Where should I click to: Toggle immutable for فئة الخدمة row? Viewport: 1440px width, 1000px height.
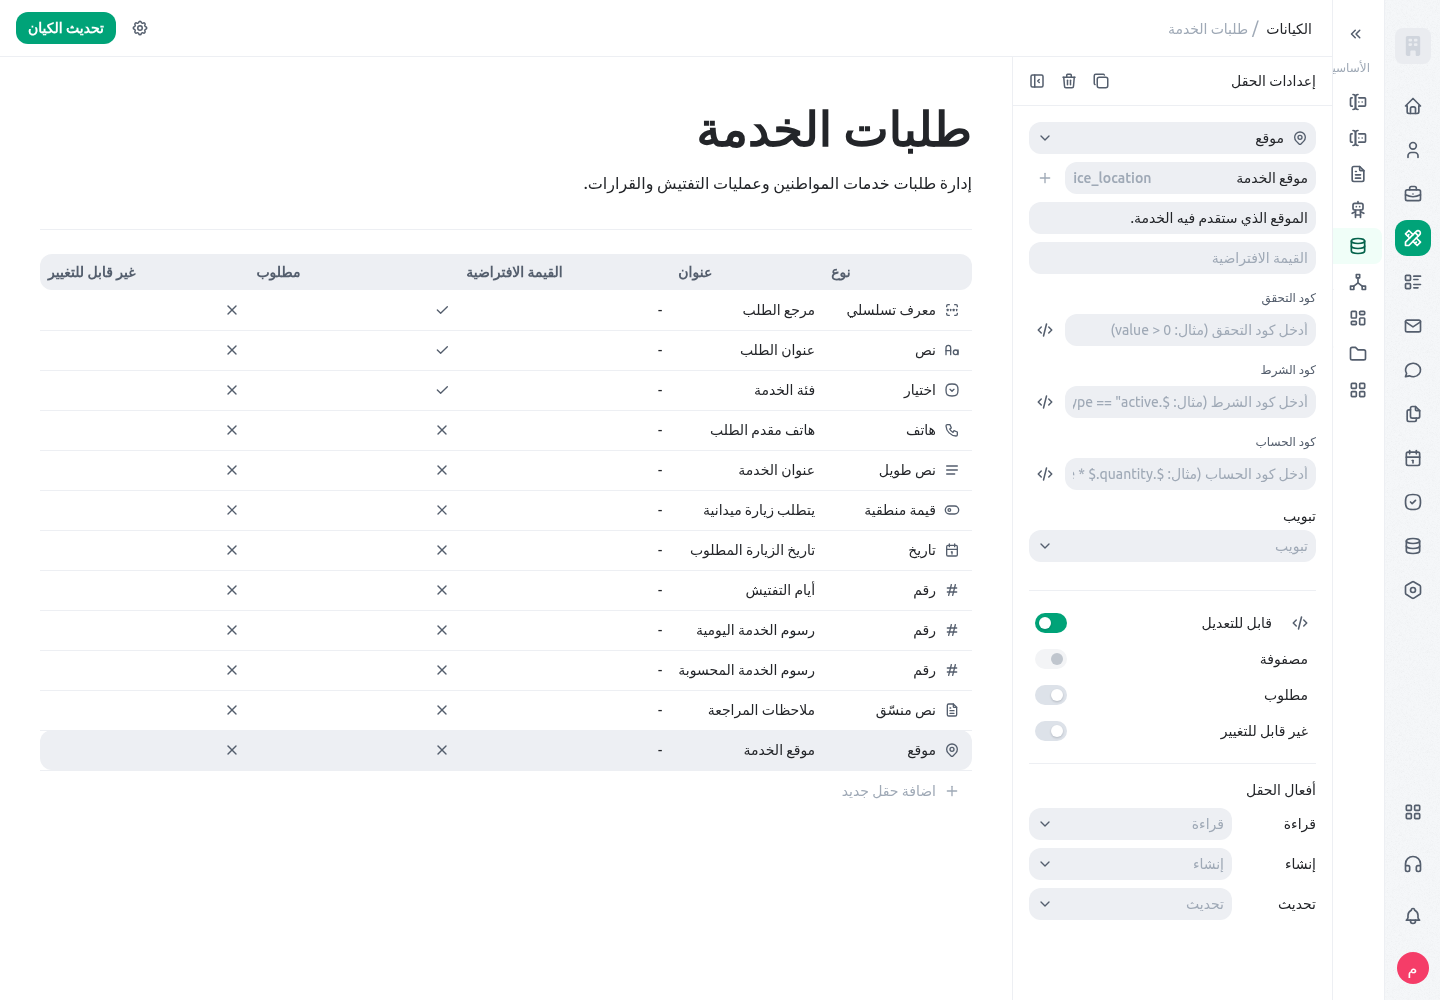(x=232, y=390)
